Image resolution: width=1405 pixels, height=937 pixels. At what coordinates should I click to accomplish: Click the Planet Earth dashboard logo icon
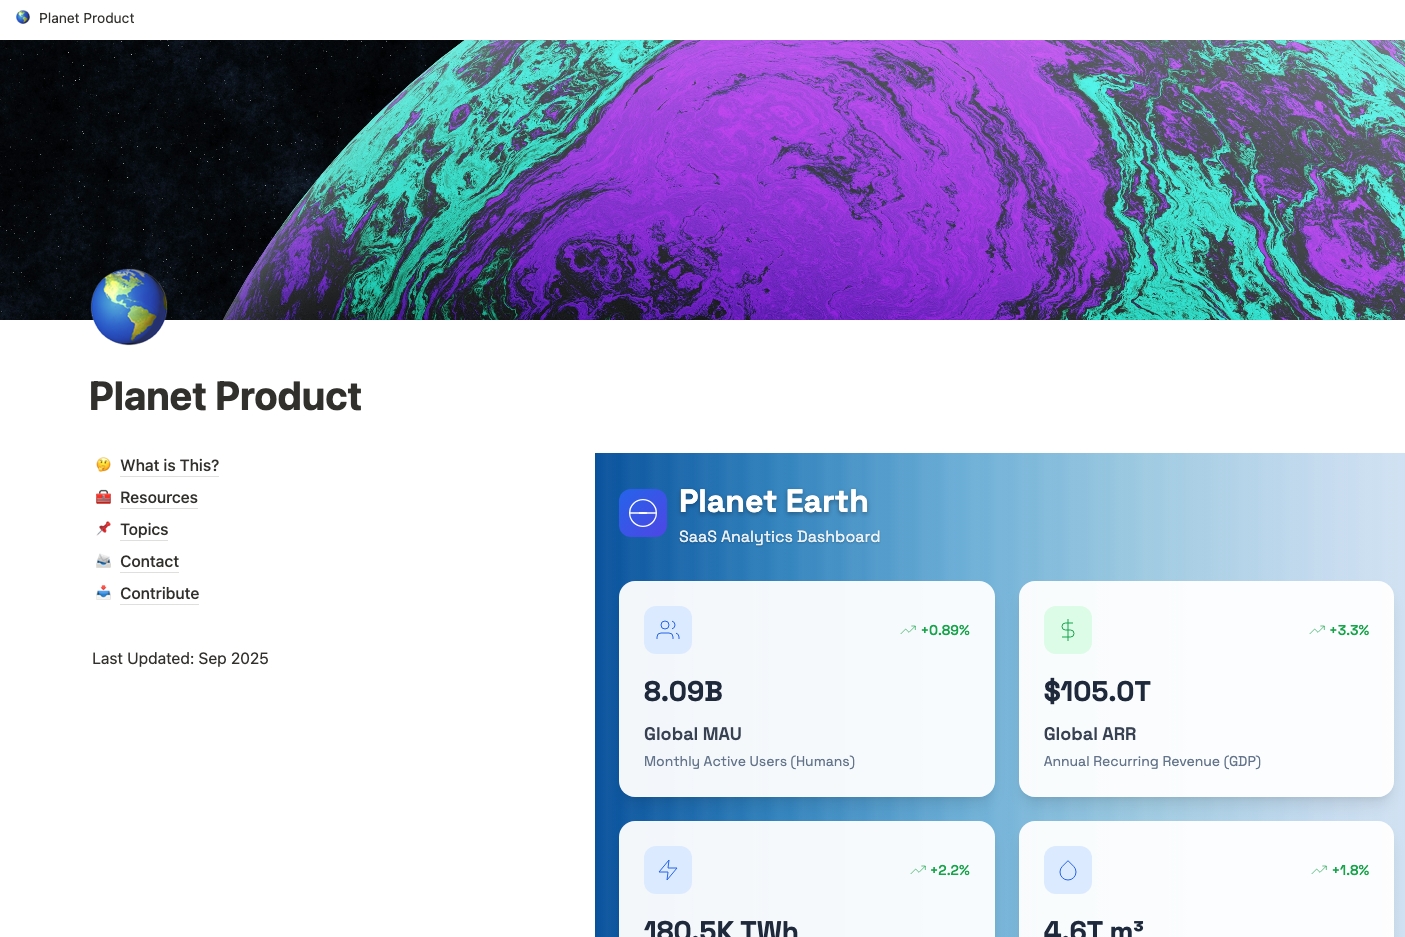tap(643, 513)
